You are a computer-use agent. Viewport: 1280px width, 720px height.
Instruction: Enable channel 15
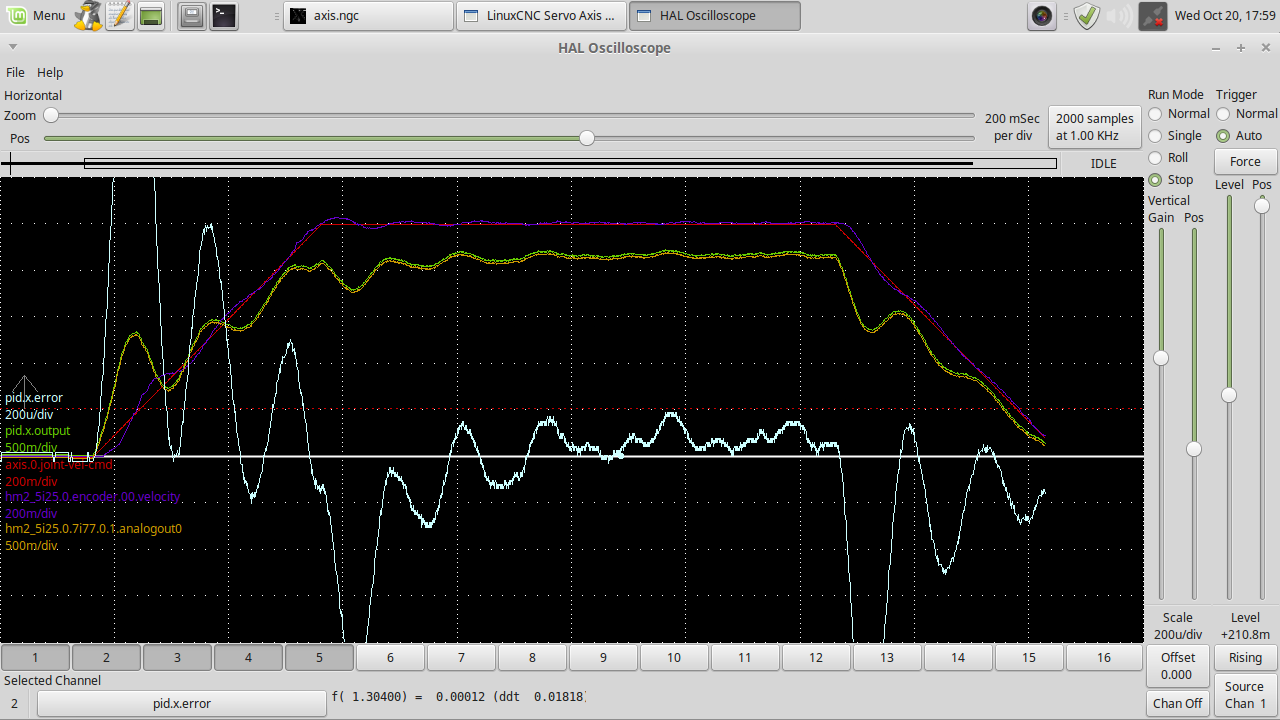(1029, 657)
